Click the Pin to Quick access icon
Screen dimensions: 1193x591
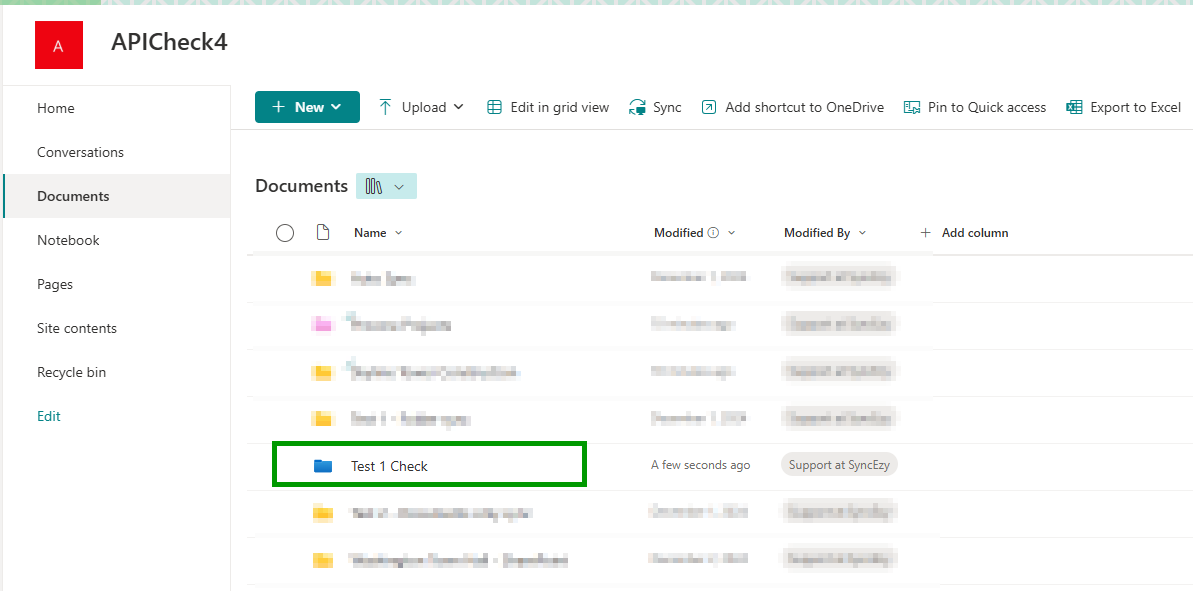tap(911, 107)
